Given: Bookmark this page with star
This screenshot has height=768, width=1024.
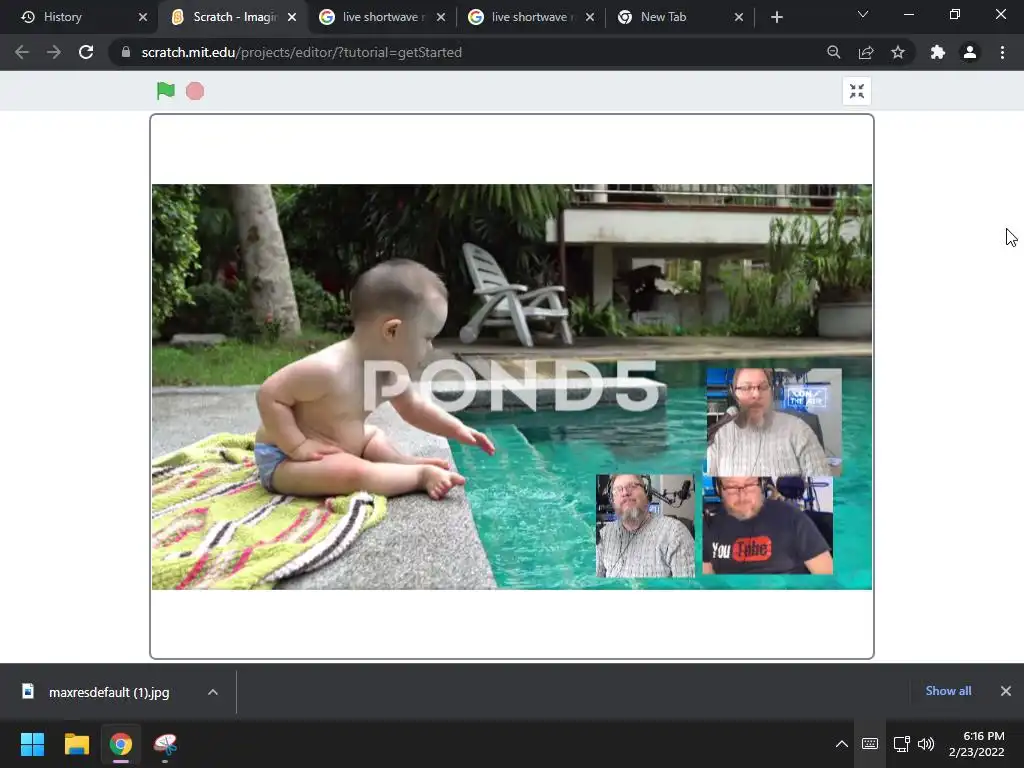Looking at the screenshot, I should 898,52.
